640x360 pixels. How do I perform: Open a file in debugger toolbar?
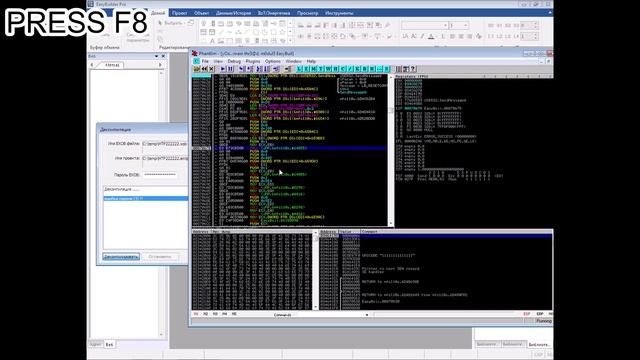(197, 69)
